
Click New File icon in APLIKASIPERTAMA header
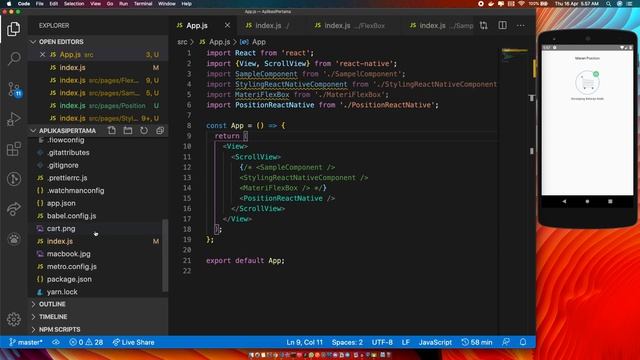pos(112,131)
